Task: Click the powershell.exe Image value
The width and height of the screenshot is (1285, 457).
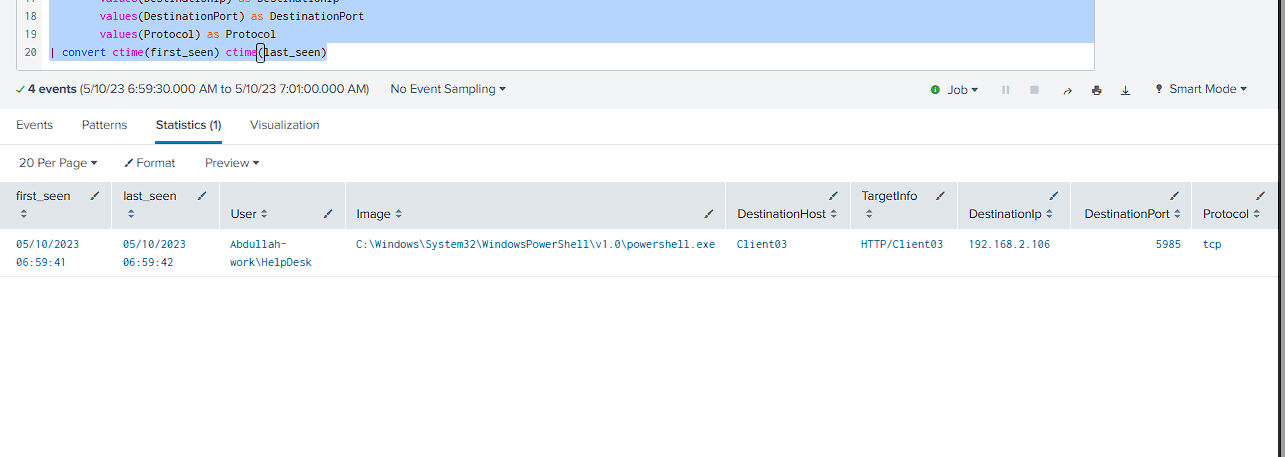Action: click(x=535, y=244)
